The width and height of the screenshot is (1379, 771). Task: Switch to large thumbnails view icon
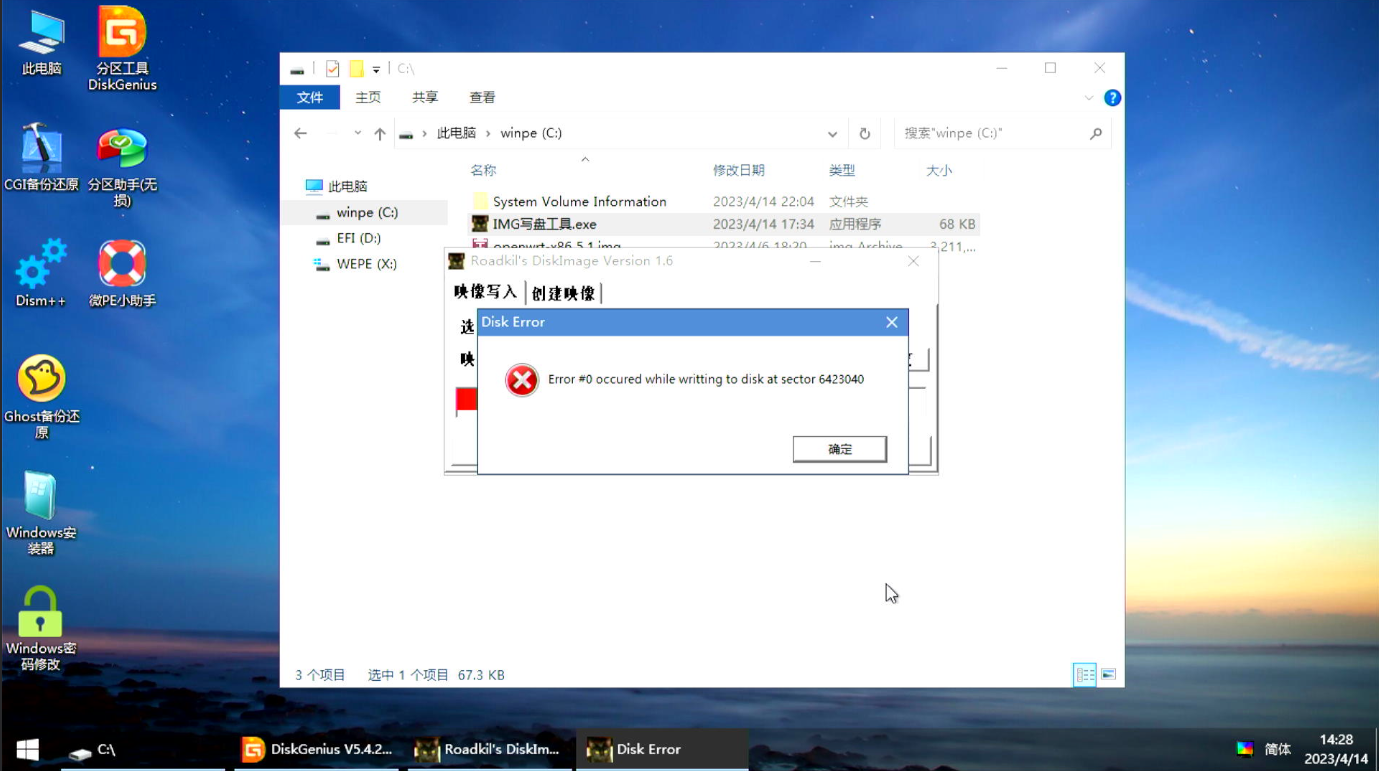point(1108,675)
